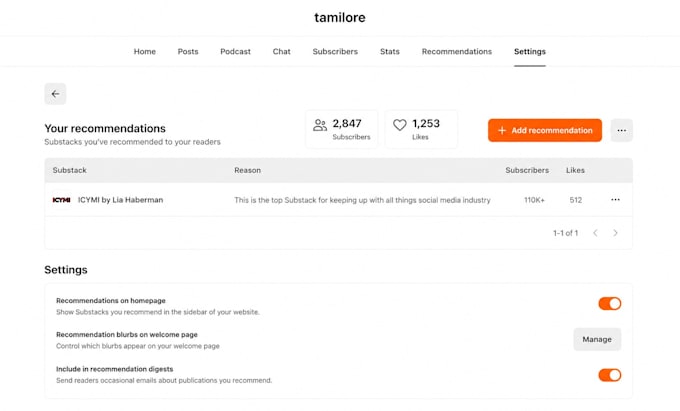Go to the Podcast tab
This screenshot has height=411, width=680.
pyautogui.click(x=235, y=52)
